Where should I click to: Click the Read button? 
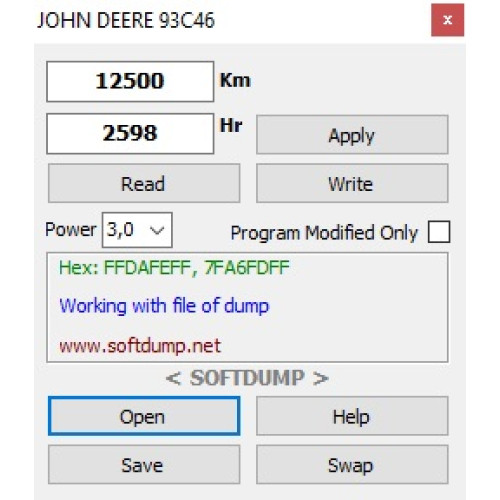[144, 183]
